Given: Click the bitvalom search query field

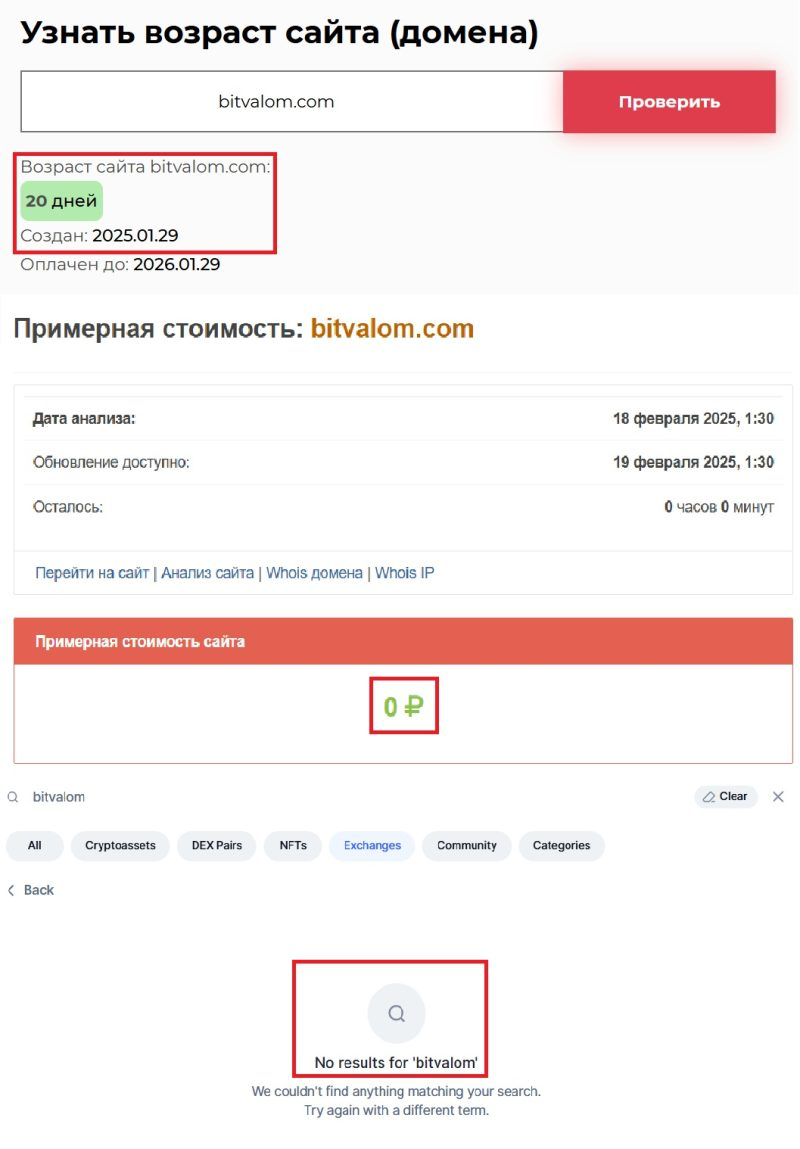Looking at the screenshot, I should tap(300, 797).
